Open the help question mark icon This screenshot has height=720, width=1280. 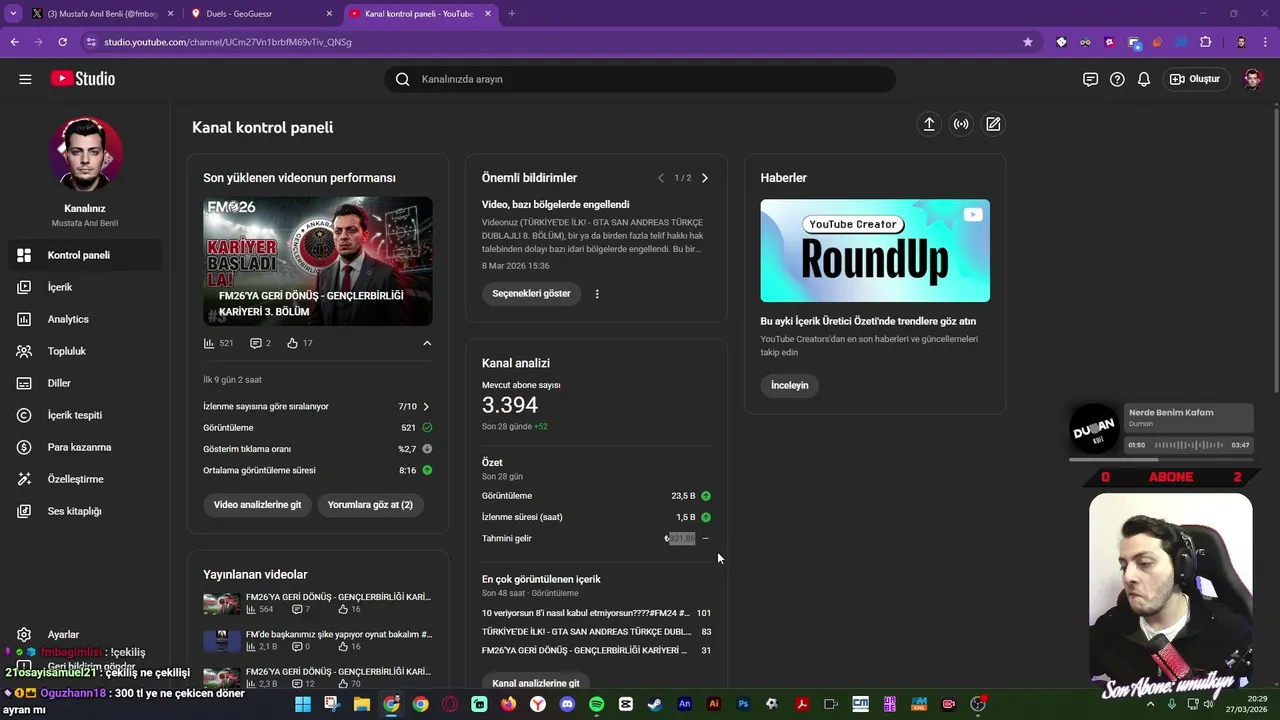coord(1117,79)
